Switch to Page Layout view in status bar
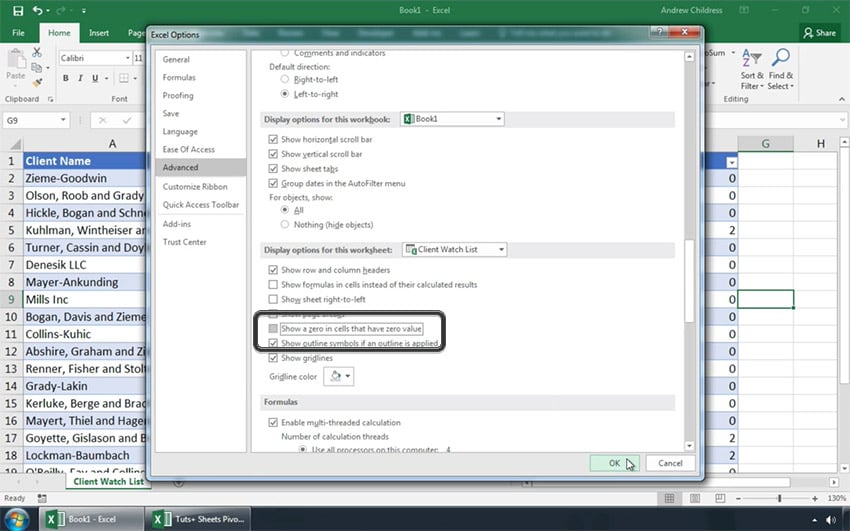850x531 pixels. 695,498
